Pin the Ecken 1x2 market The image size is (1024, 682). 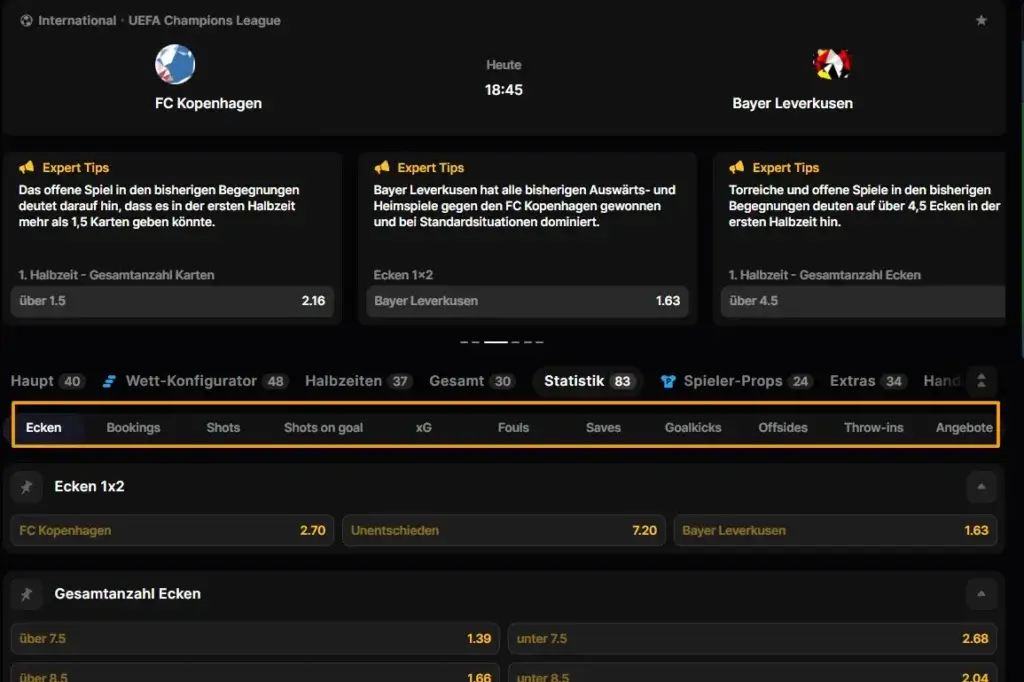click(27, 487)
